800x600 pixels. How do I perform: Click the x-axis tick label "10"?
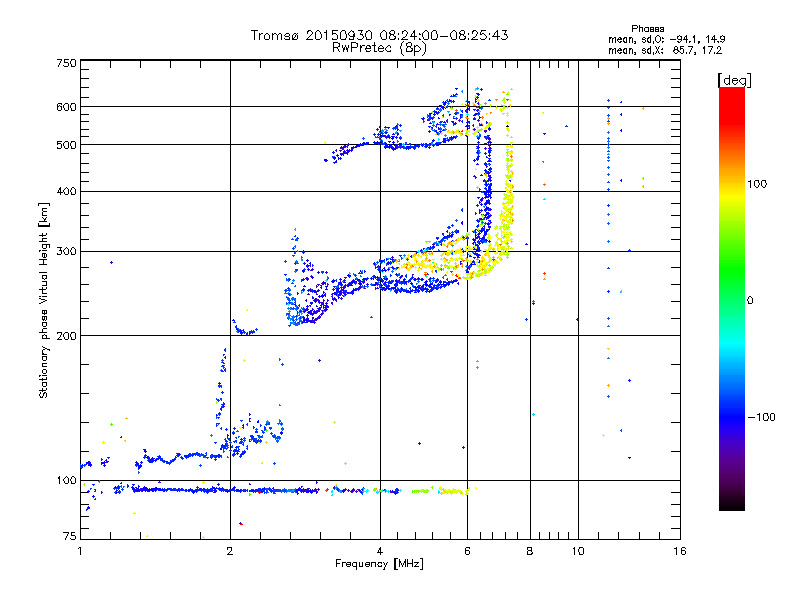[x=578, y=551]
